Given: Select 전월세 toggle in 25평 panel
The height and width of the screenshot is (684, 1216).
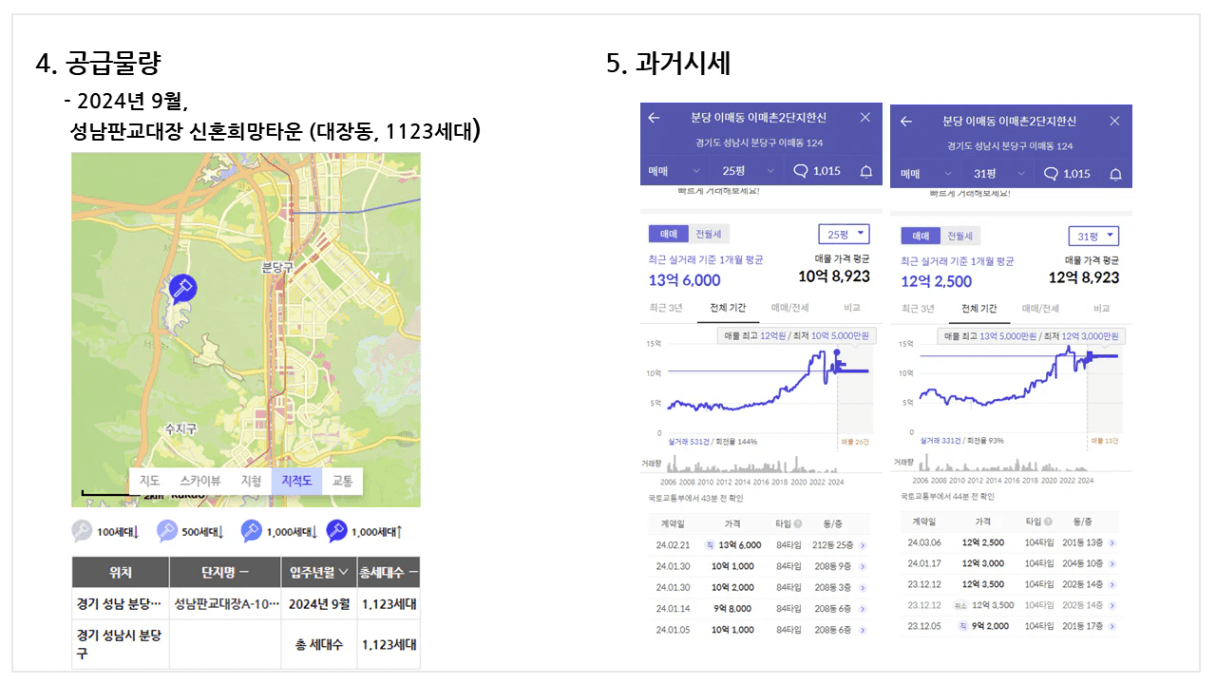Looking at the screenshot, I should (x=708, y=234).
